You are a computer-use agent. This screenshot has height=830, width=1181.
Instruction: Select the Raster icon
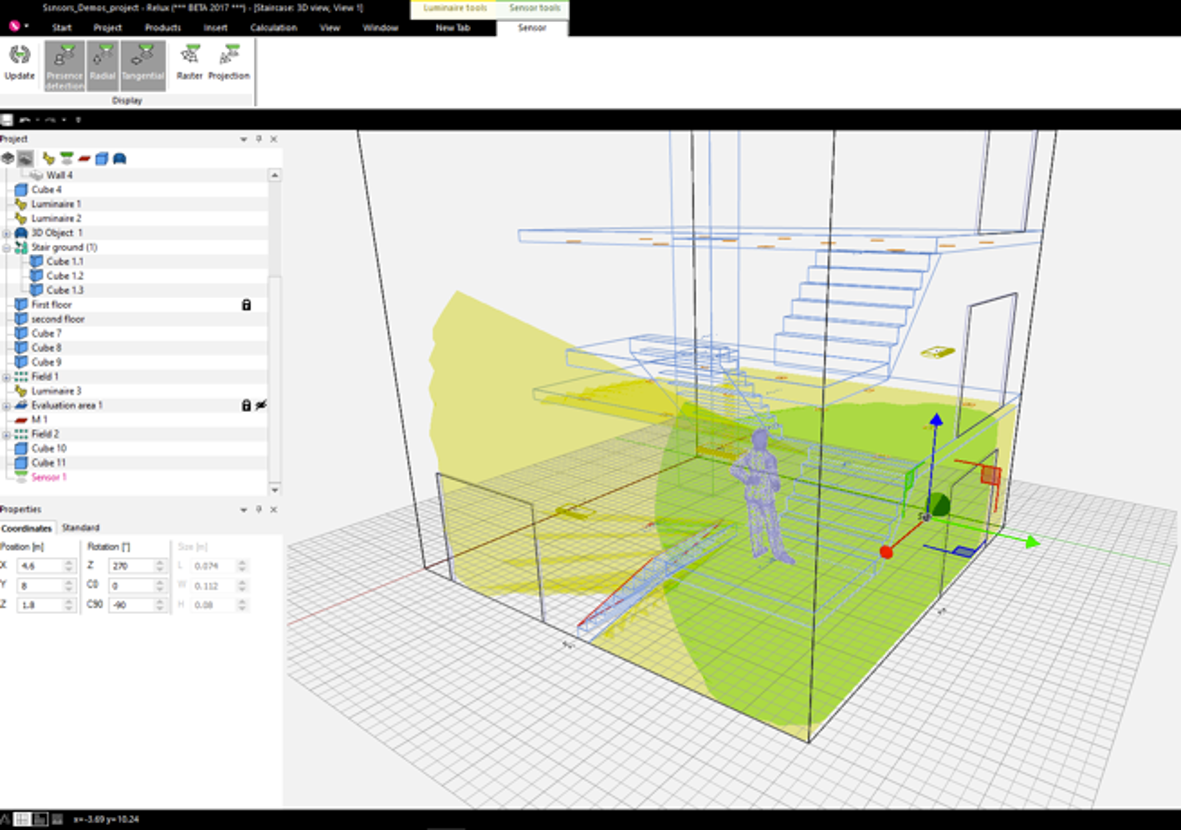pyautogui.click(x=190, y=63)
